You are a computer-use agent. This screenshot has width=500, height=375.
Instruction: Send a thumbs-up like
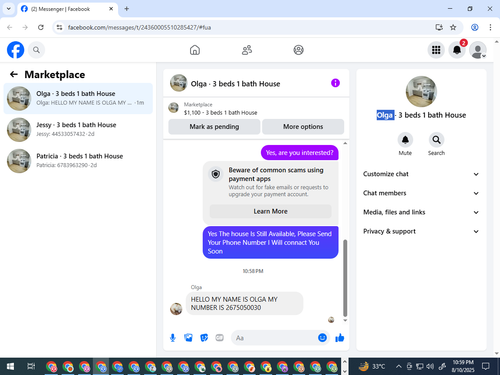click(x=340, y=338)
